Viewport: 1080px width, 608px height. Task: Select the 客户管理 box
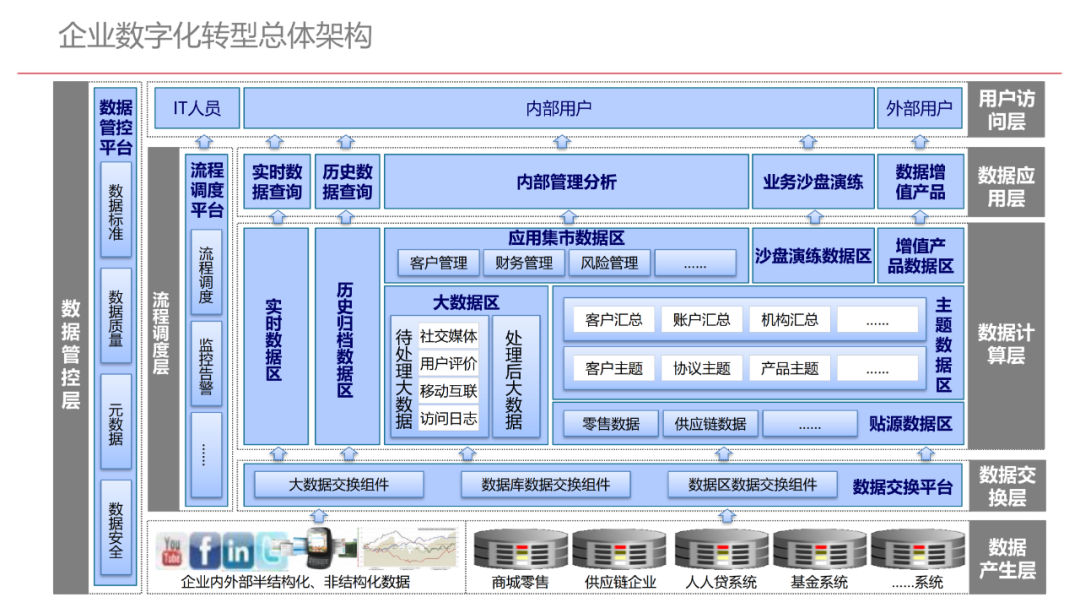coord(438,263)
